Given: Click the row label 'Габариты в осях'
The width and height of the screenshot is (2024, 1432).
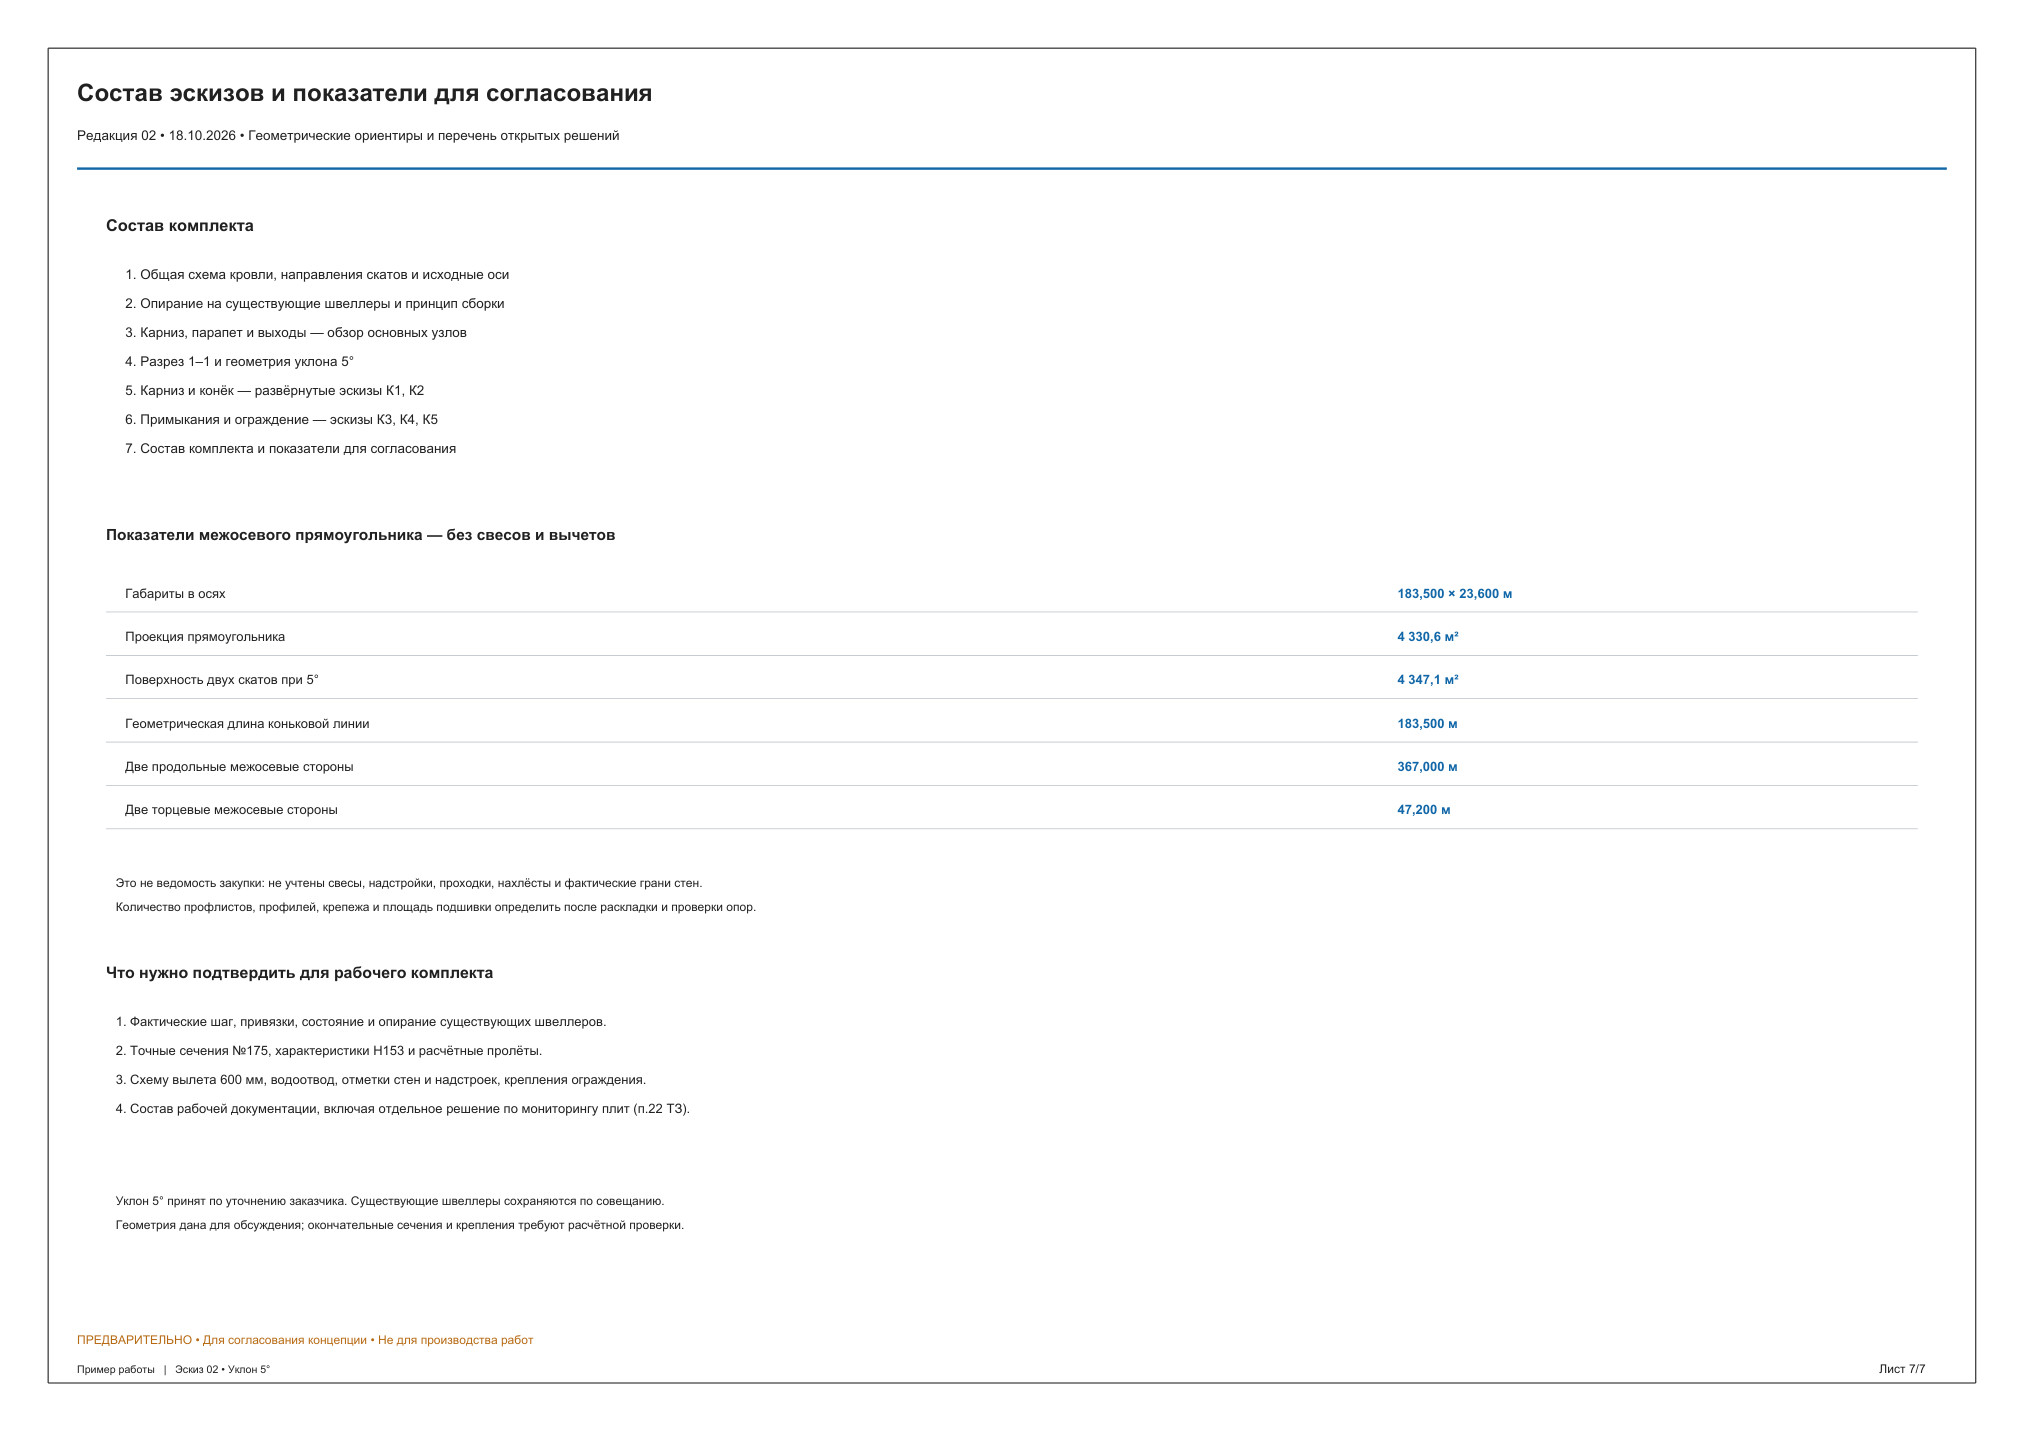Looking at the screenshot, I should pos(175,594).
